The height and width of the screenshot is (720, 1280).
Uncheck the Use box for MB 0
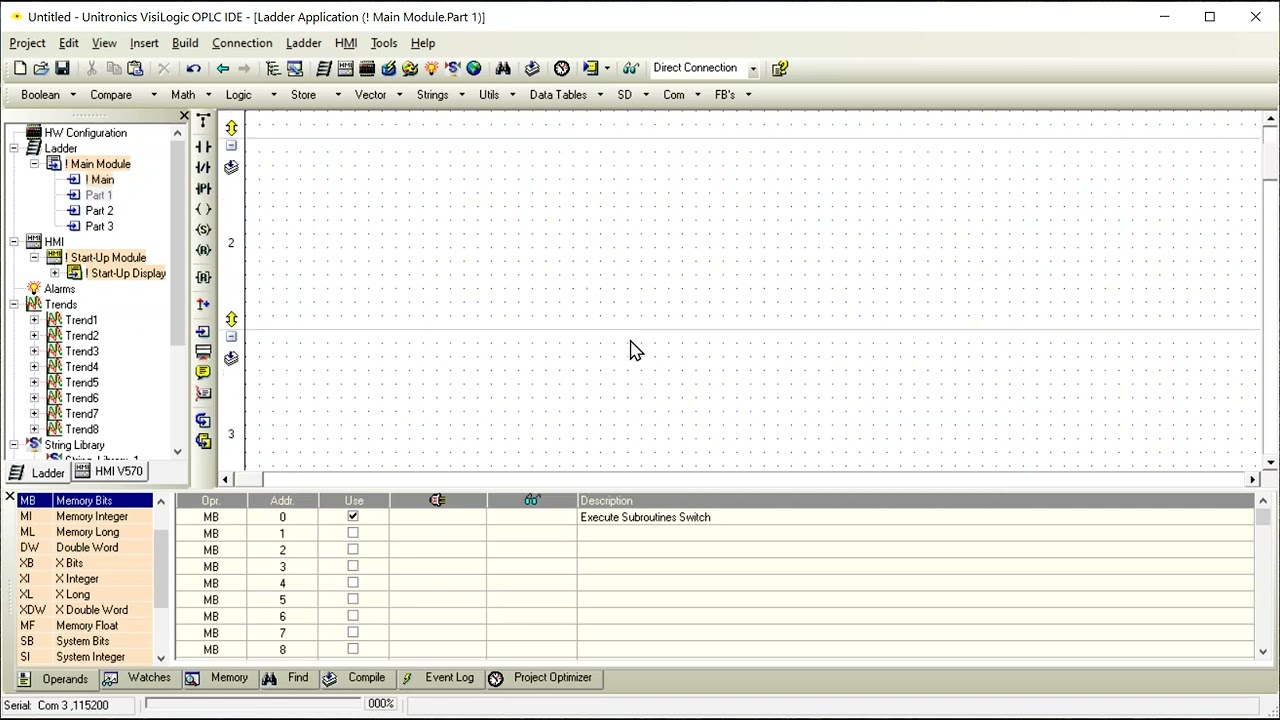point(353,516)
